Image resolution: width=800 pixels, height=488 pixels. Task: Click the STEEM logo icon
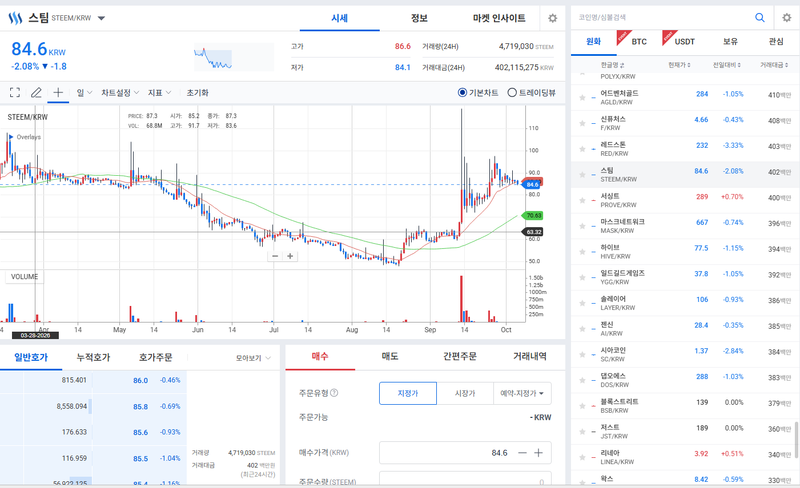coord(15,18)
